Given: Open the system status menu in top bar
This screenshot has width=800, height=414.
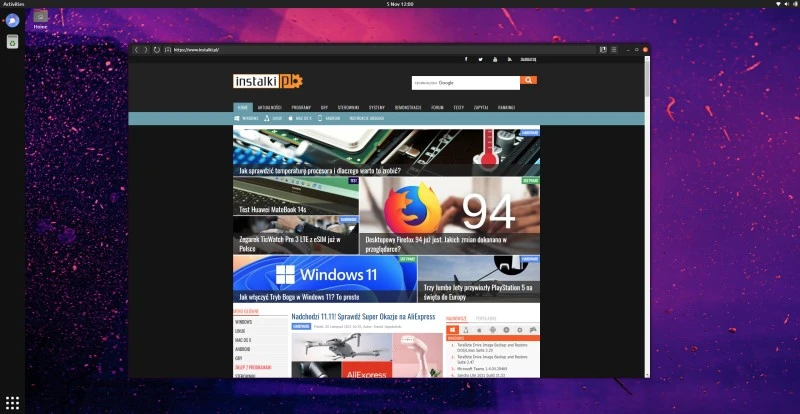Looking at the screenshot, I should [787, 4].
